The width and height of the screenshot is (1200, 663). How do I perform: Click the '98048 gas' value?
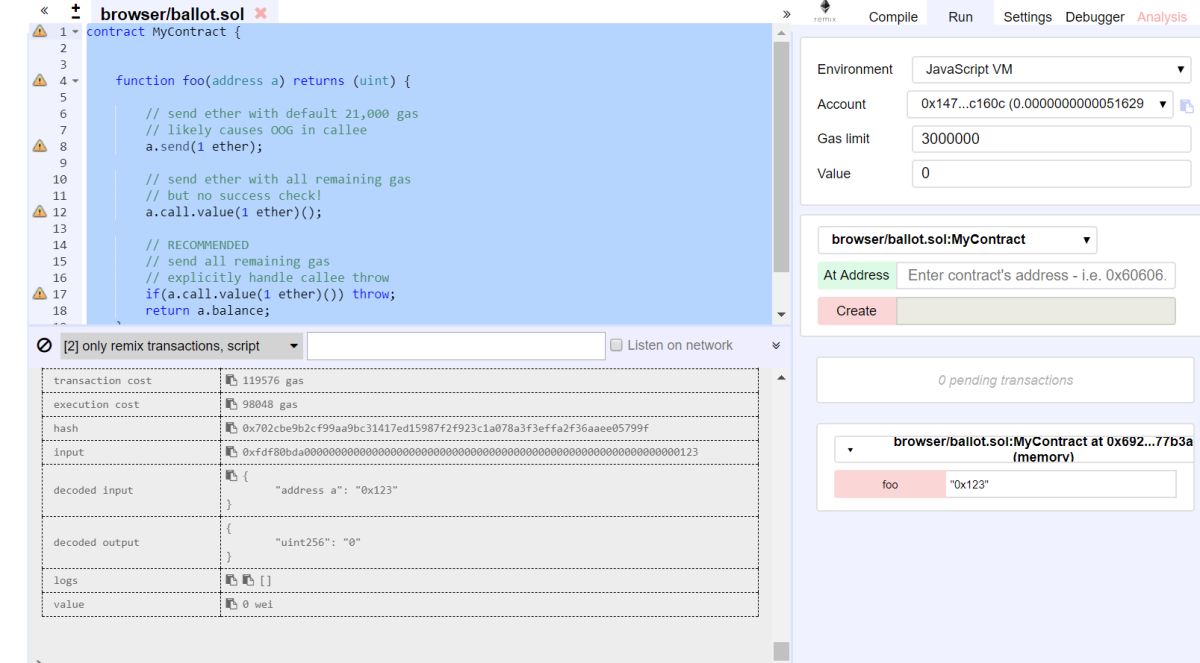pyautogui.click(x=269, y=405)
